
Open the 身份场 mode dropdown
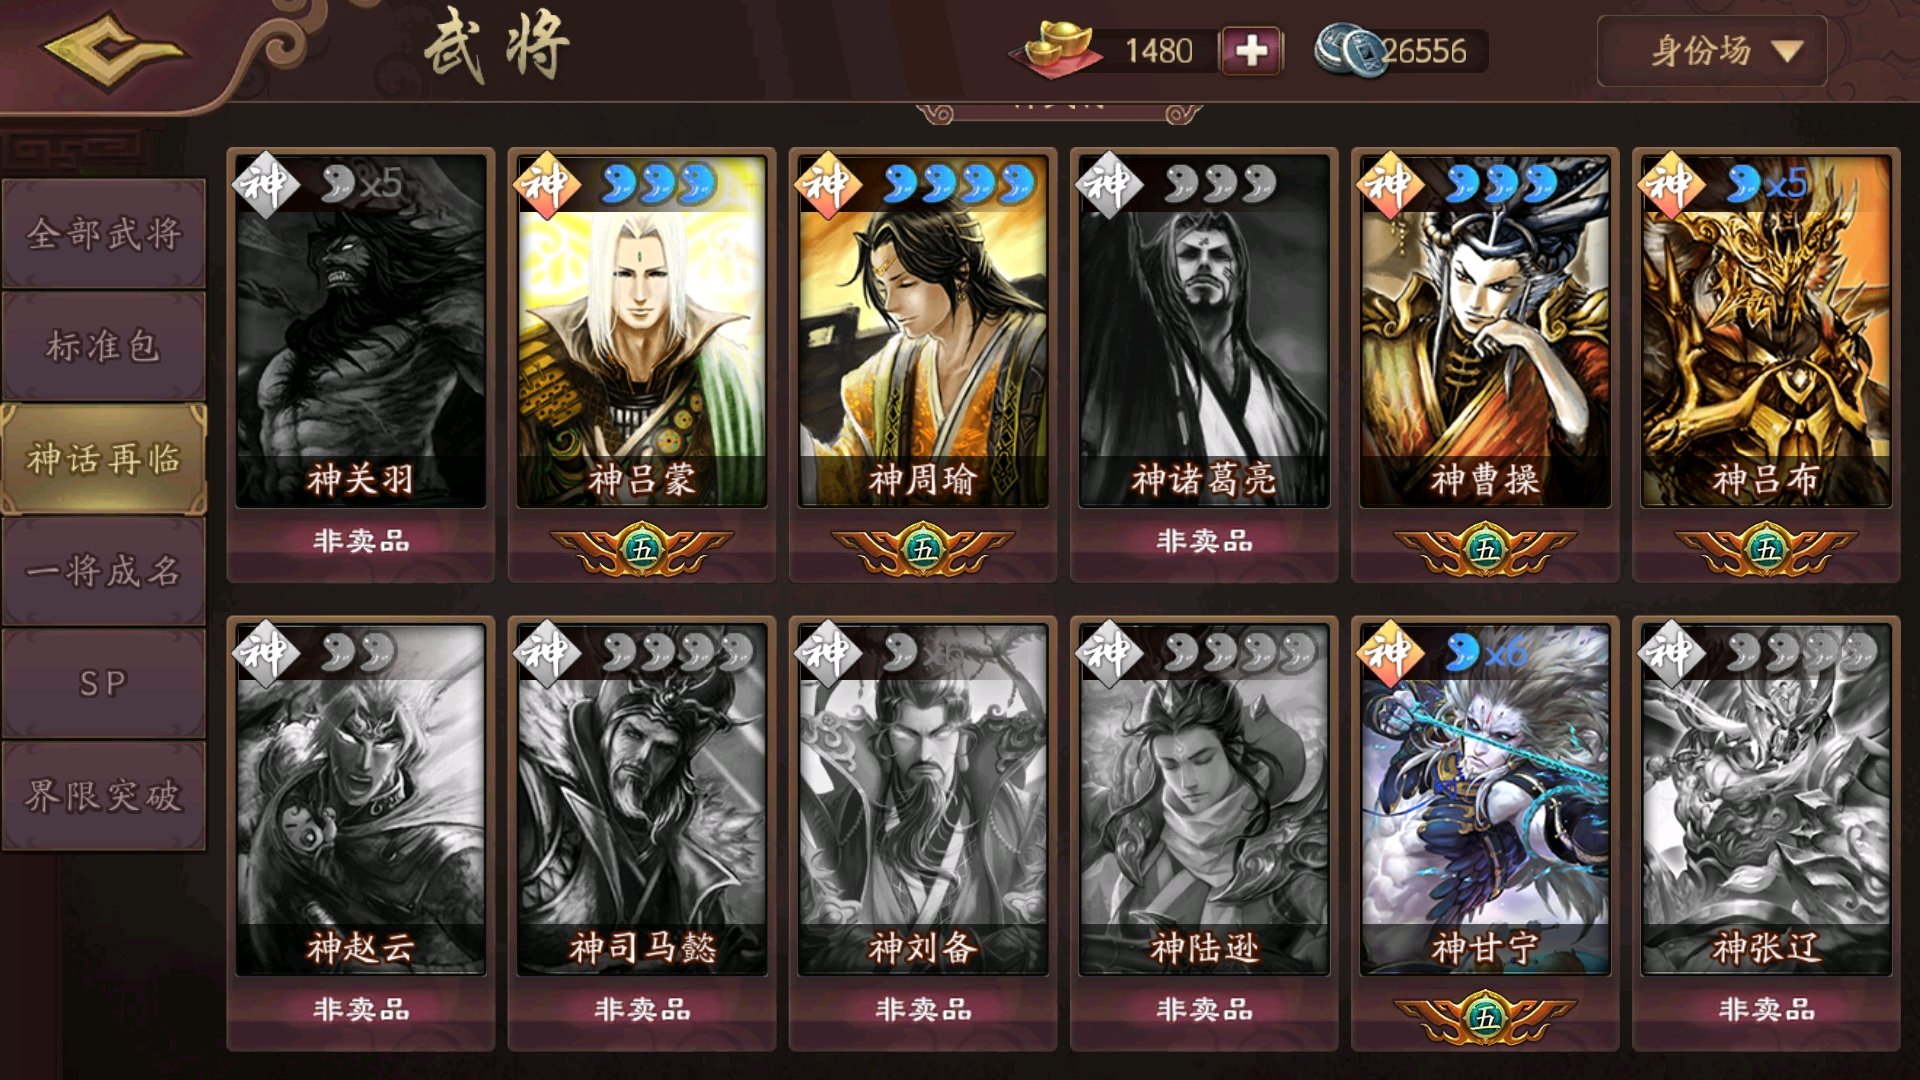[x=1712, y=51]
